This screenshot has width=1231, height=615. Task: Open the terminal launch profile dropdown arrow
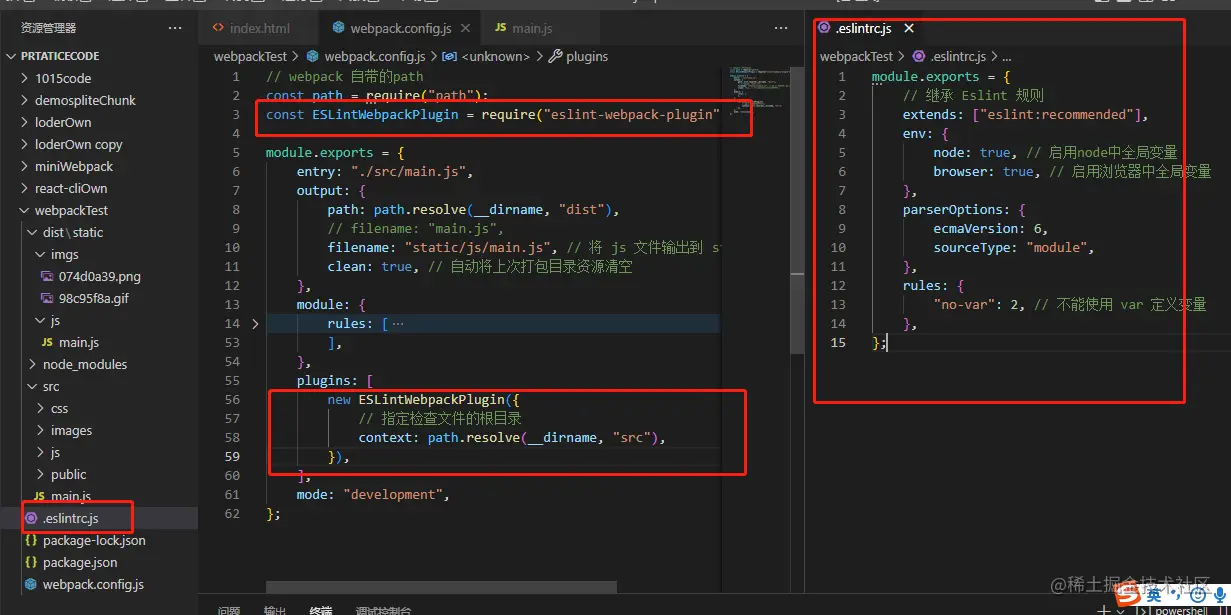point(1121,610)
